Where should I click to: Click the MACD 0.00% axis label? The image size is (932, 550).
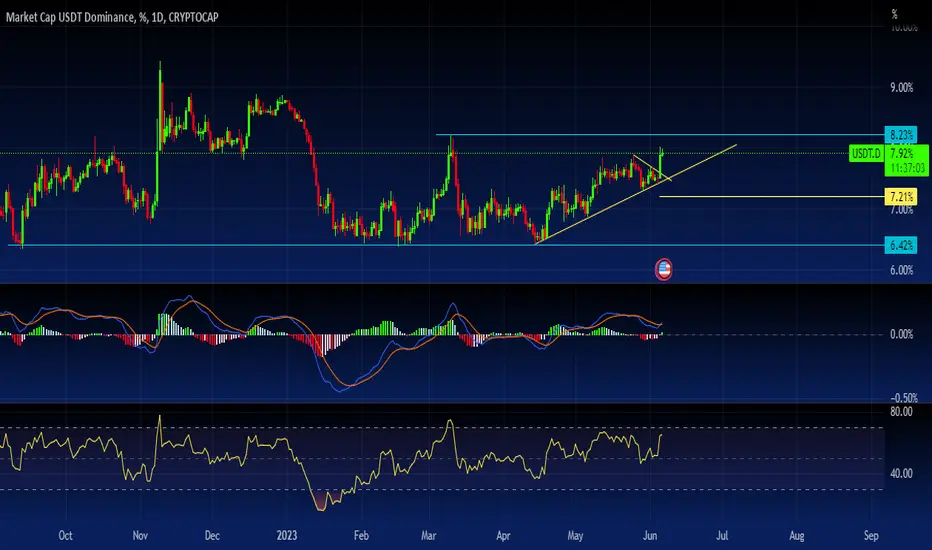[901, 334]
